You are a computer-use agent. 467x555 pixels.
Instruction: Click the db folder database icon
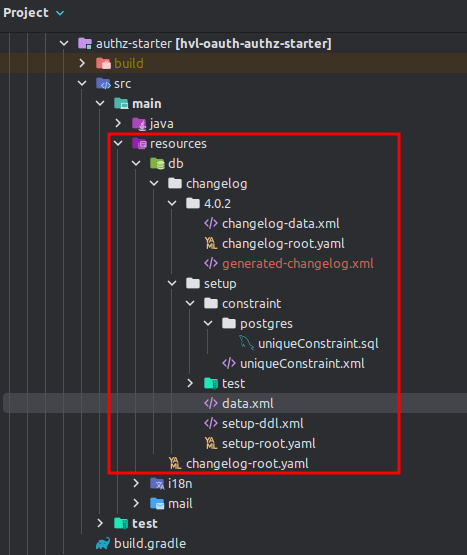tap(157, 164)
